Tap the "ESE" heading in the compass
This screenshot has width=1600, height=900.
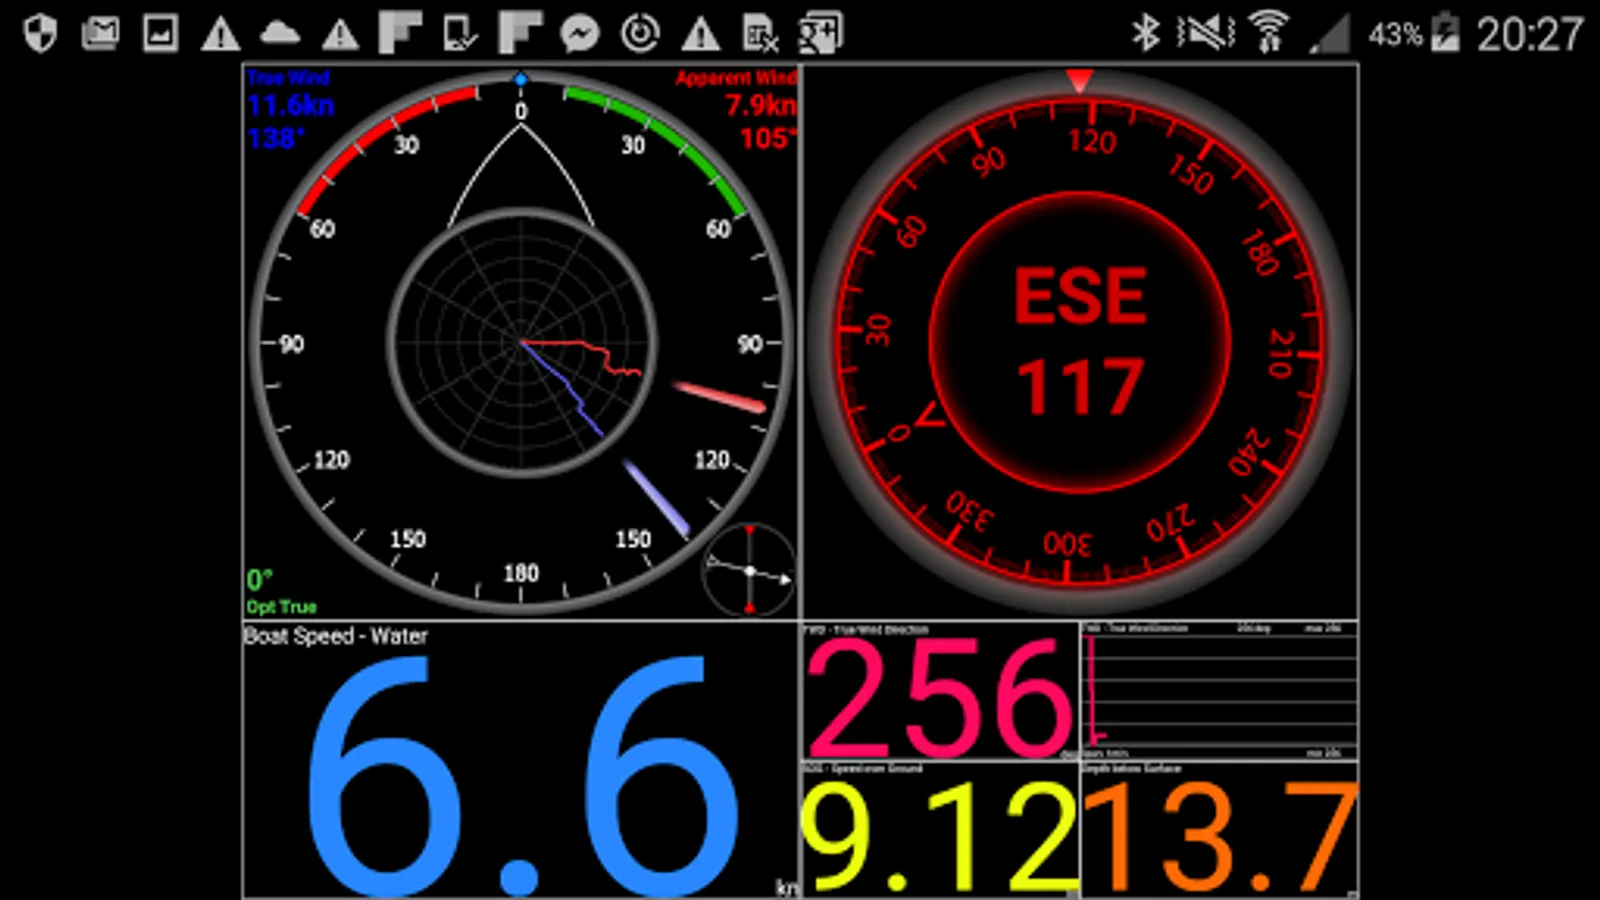click(1080, 297)
